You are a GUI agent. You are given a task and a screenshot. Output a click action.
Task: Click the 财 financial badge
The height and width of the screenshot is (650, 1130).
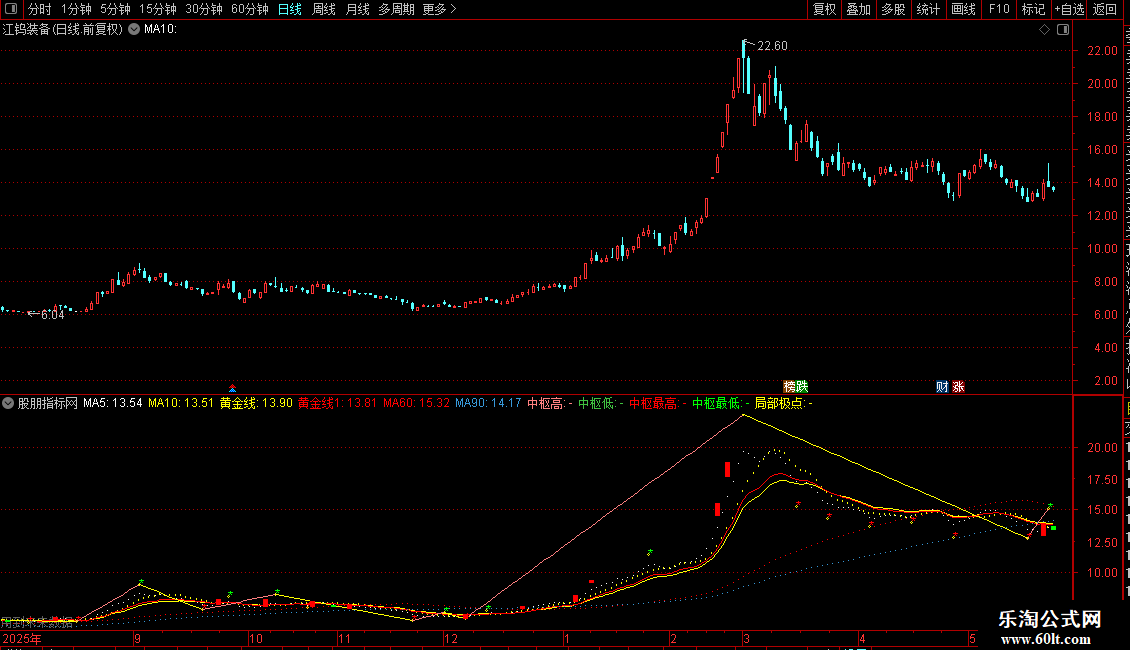[942, 387]
